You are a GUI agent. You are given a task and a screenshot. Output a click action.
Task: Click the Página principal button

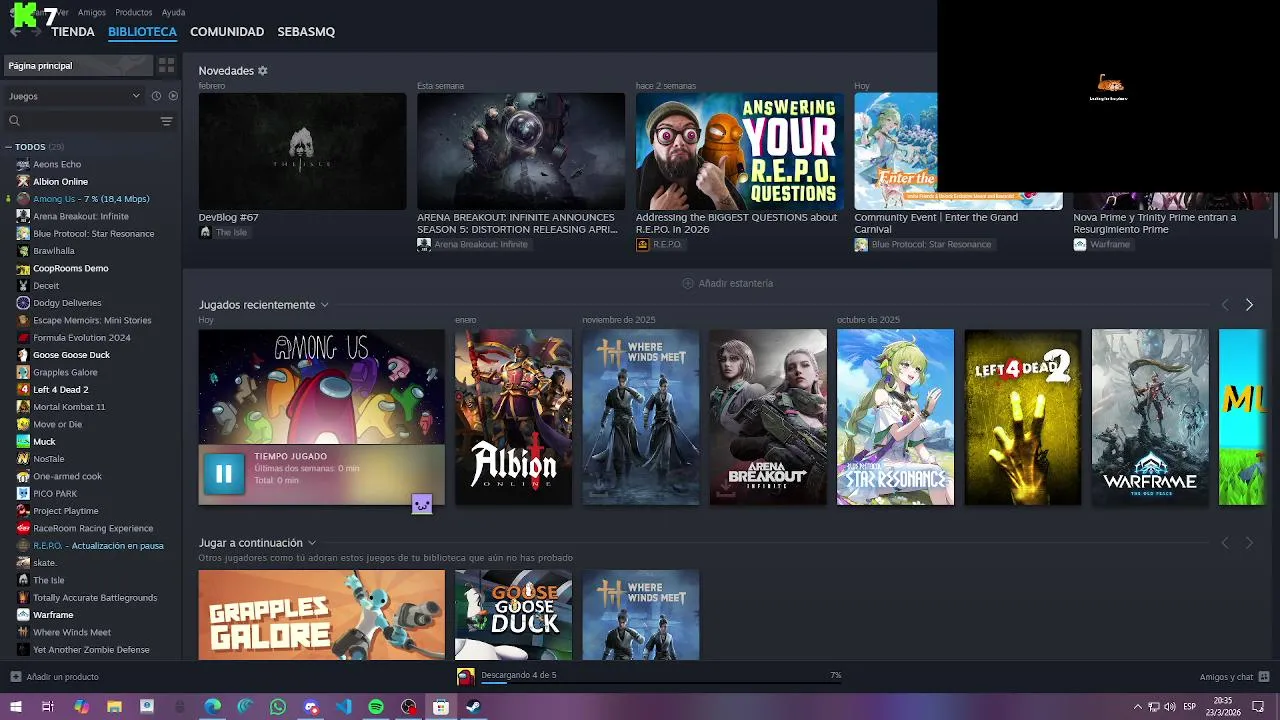point(78,65)
